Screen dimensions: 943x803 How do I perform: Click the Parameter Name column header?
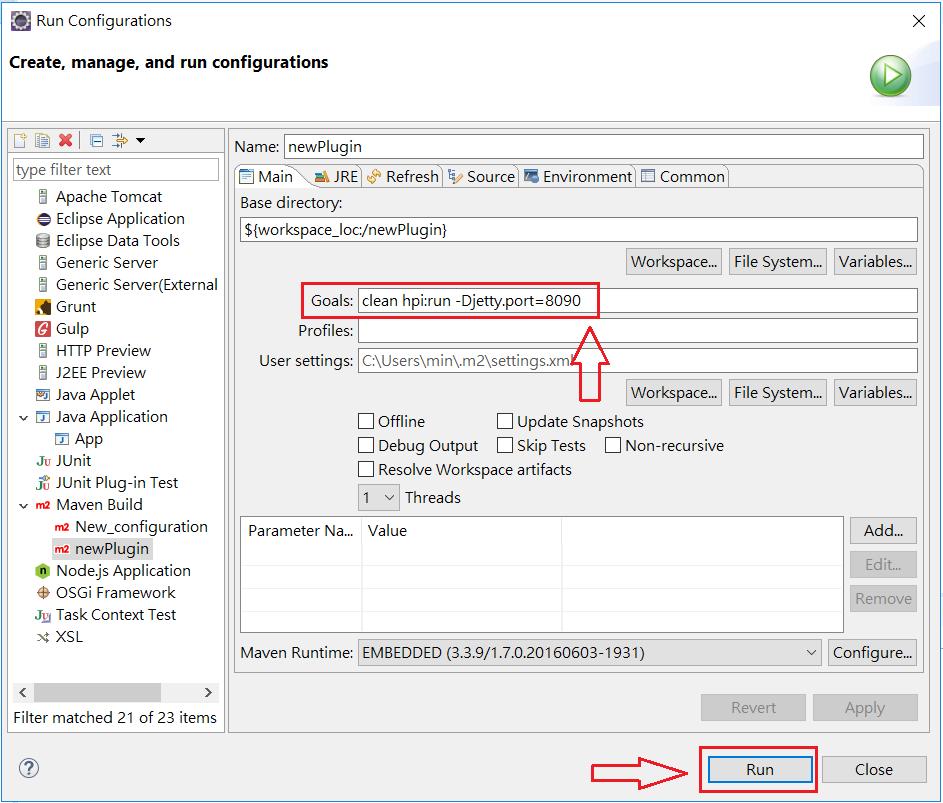(301, 531)
